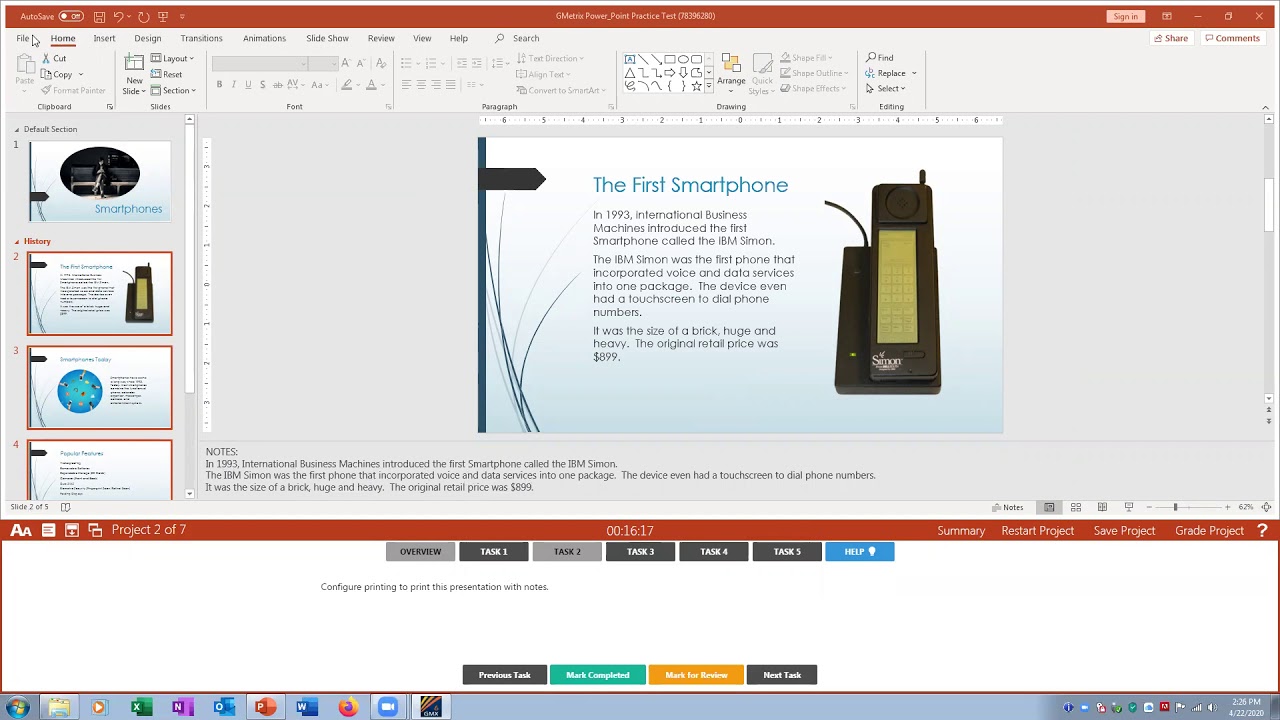This screenshot has width=1280, height=720.
Task: Click the Copy button
Action: (58, 74)
